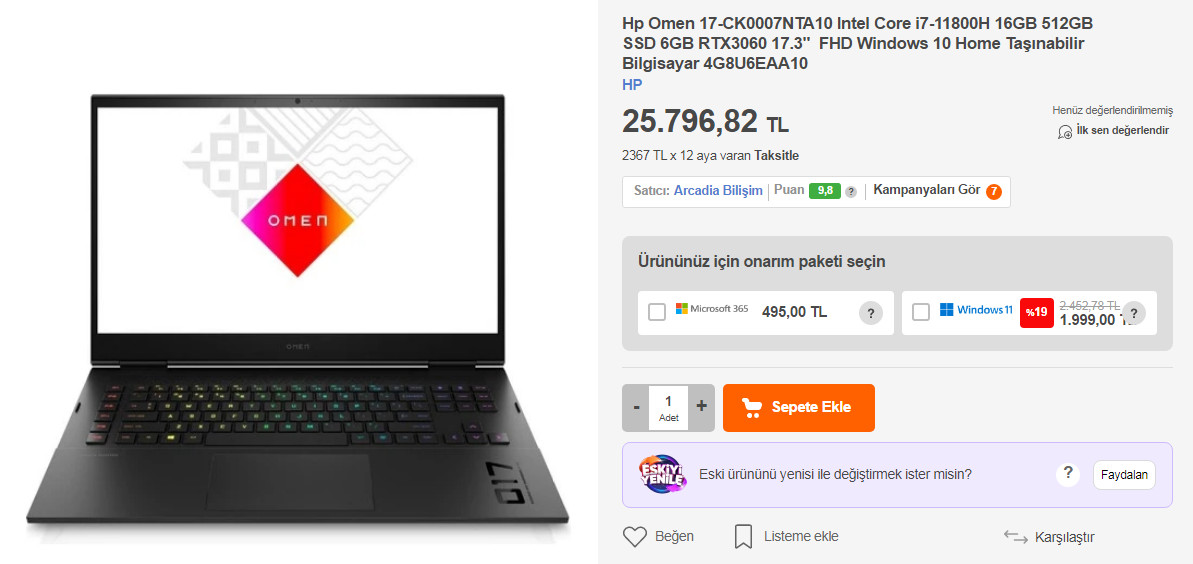1193x564 pixels.
Task: Click the Karşılaştır compare arrows icon
Action: [x=1016, y=537]
